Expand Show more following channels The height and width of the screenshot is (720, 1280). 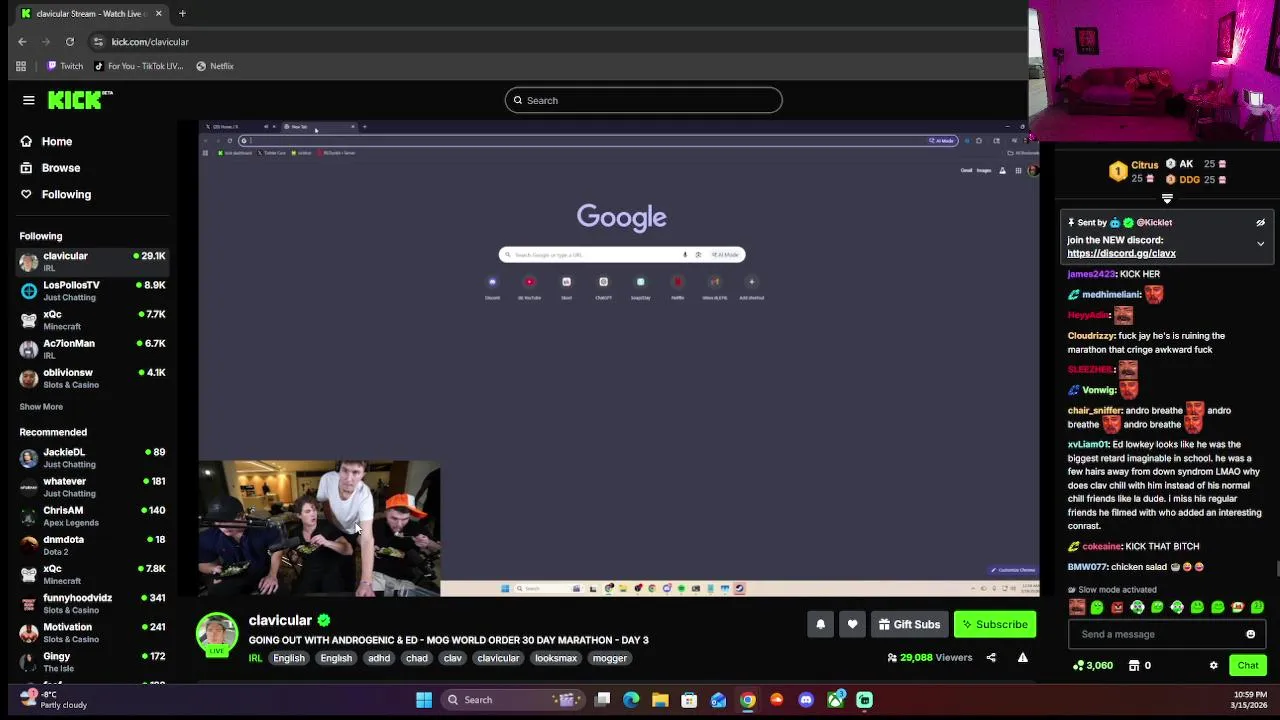[41, 406]
